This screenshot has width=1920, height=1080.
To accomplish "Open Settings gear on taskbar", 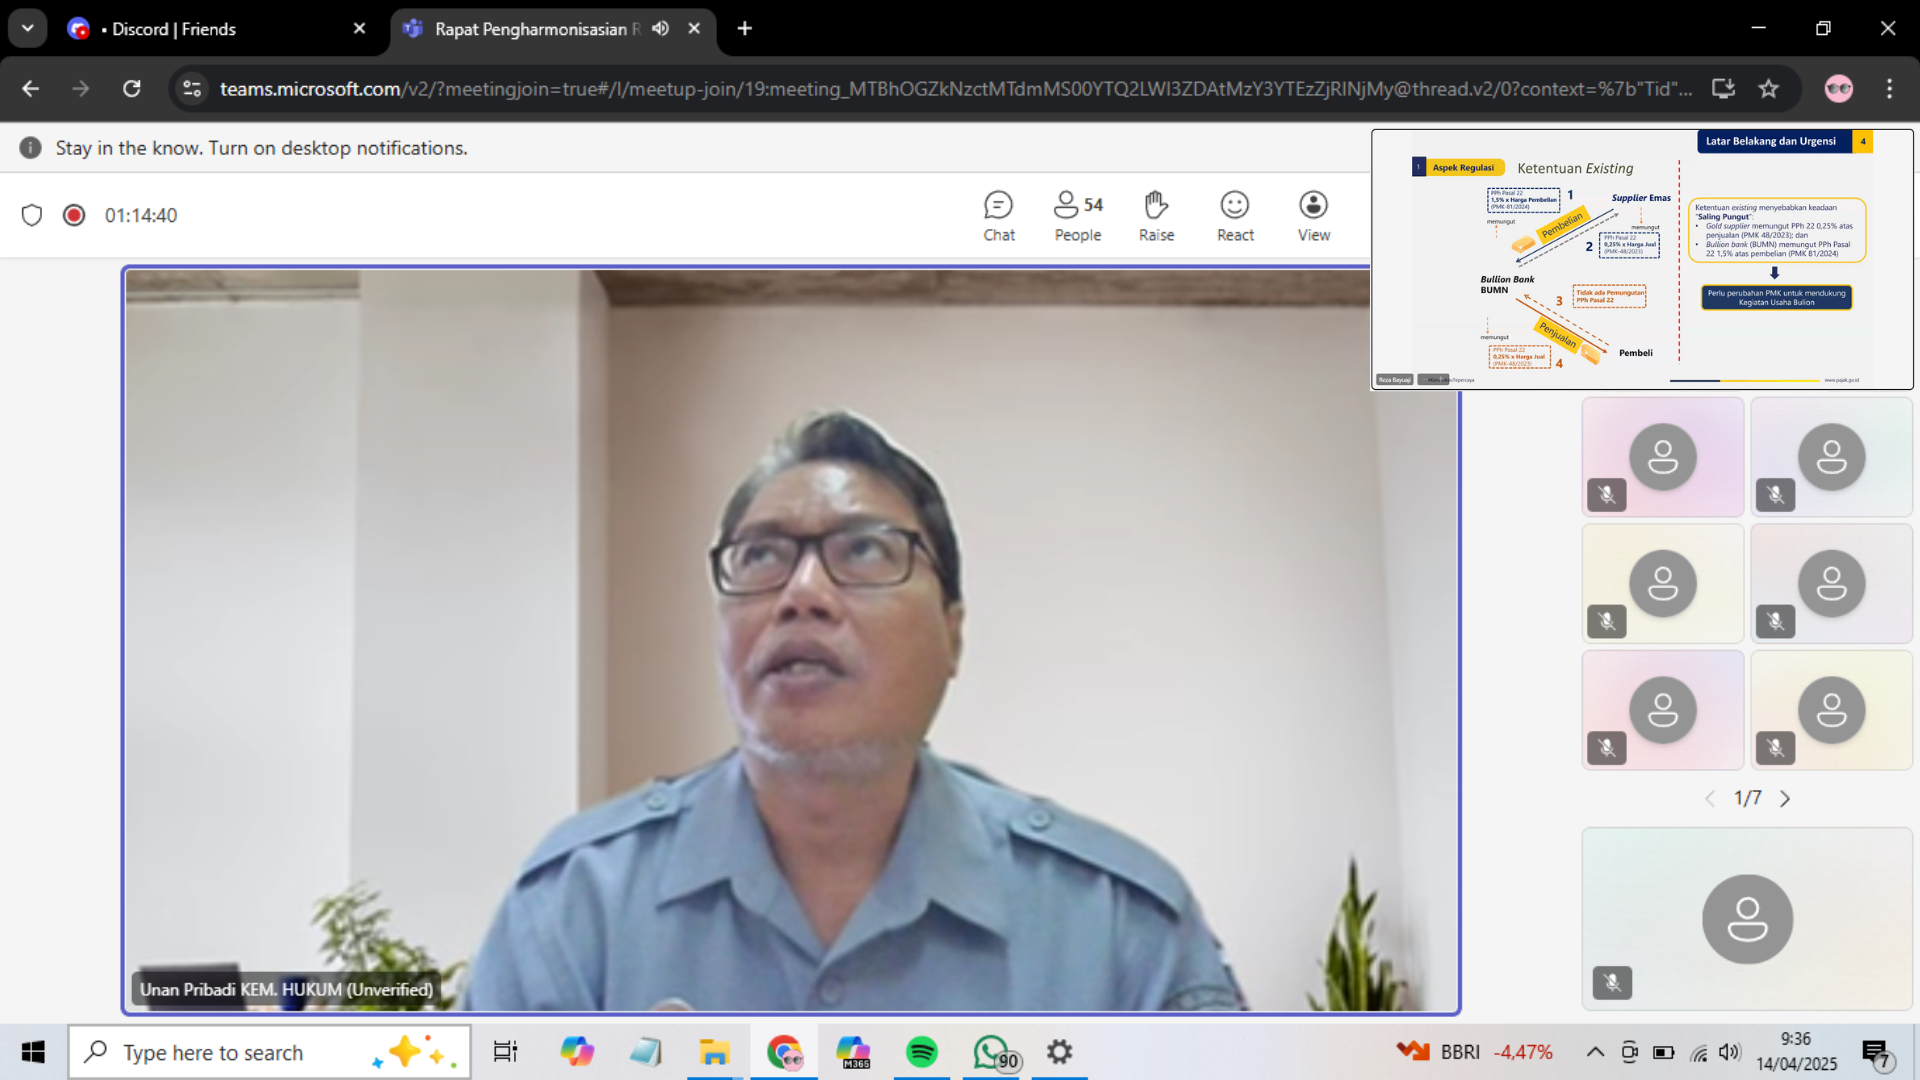I will 1059,1052.
